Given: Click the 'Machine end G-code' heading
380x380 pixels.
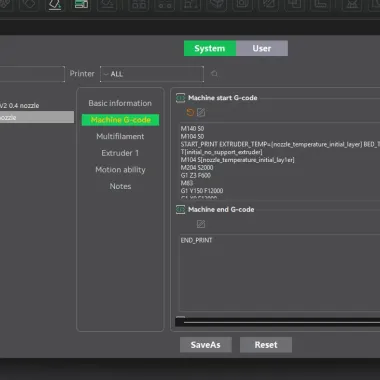Looking at the screenshot, I should click(x=221, y=210).
